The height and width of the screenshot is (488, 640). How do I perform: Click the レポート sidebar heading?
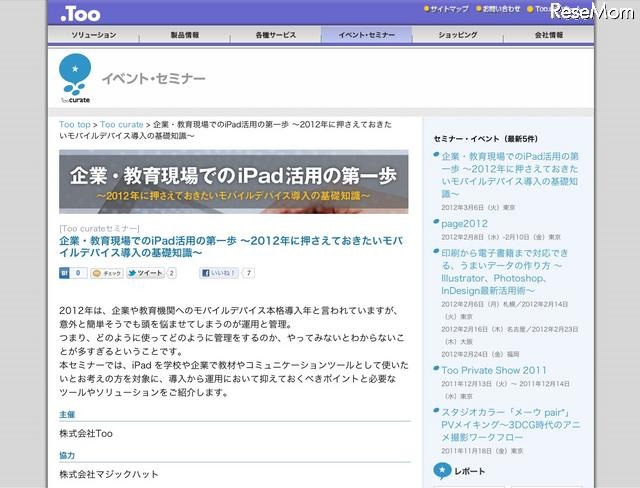point(469,471)
